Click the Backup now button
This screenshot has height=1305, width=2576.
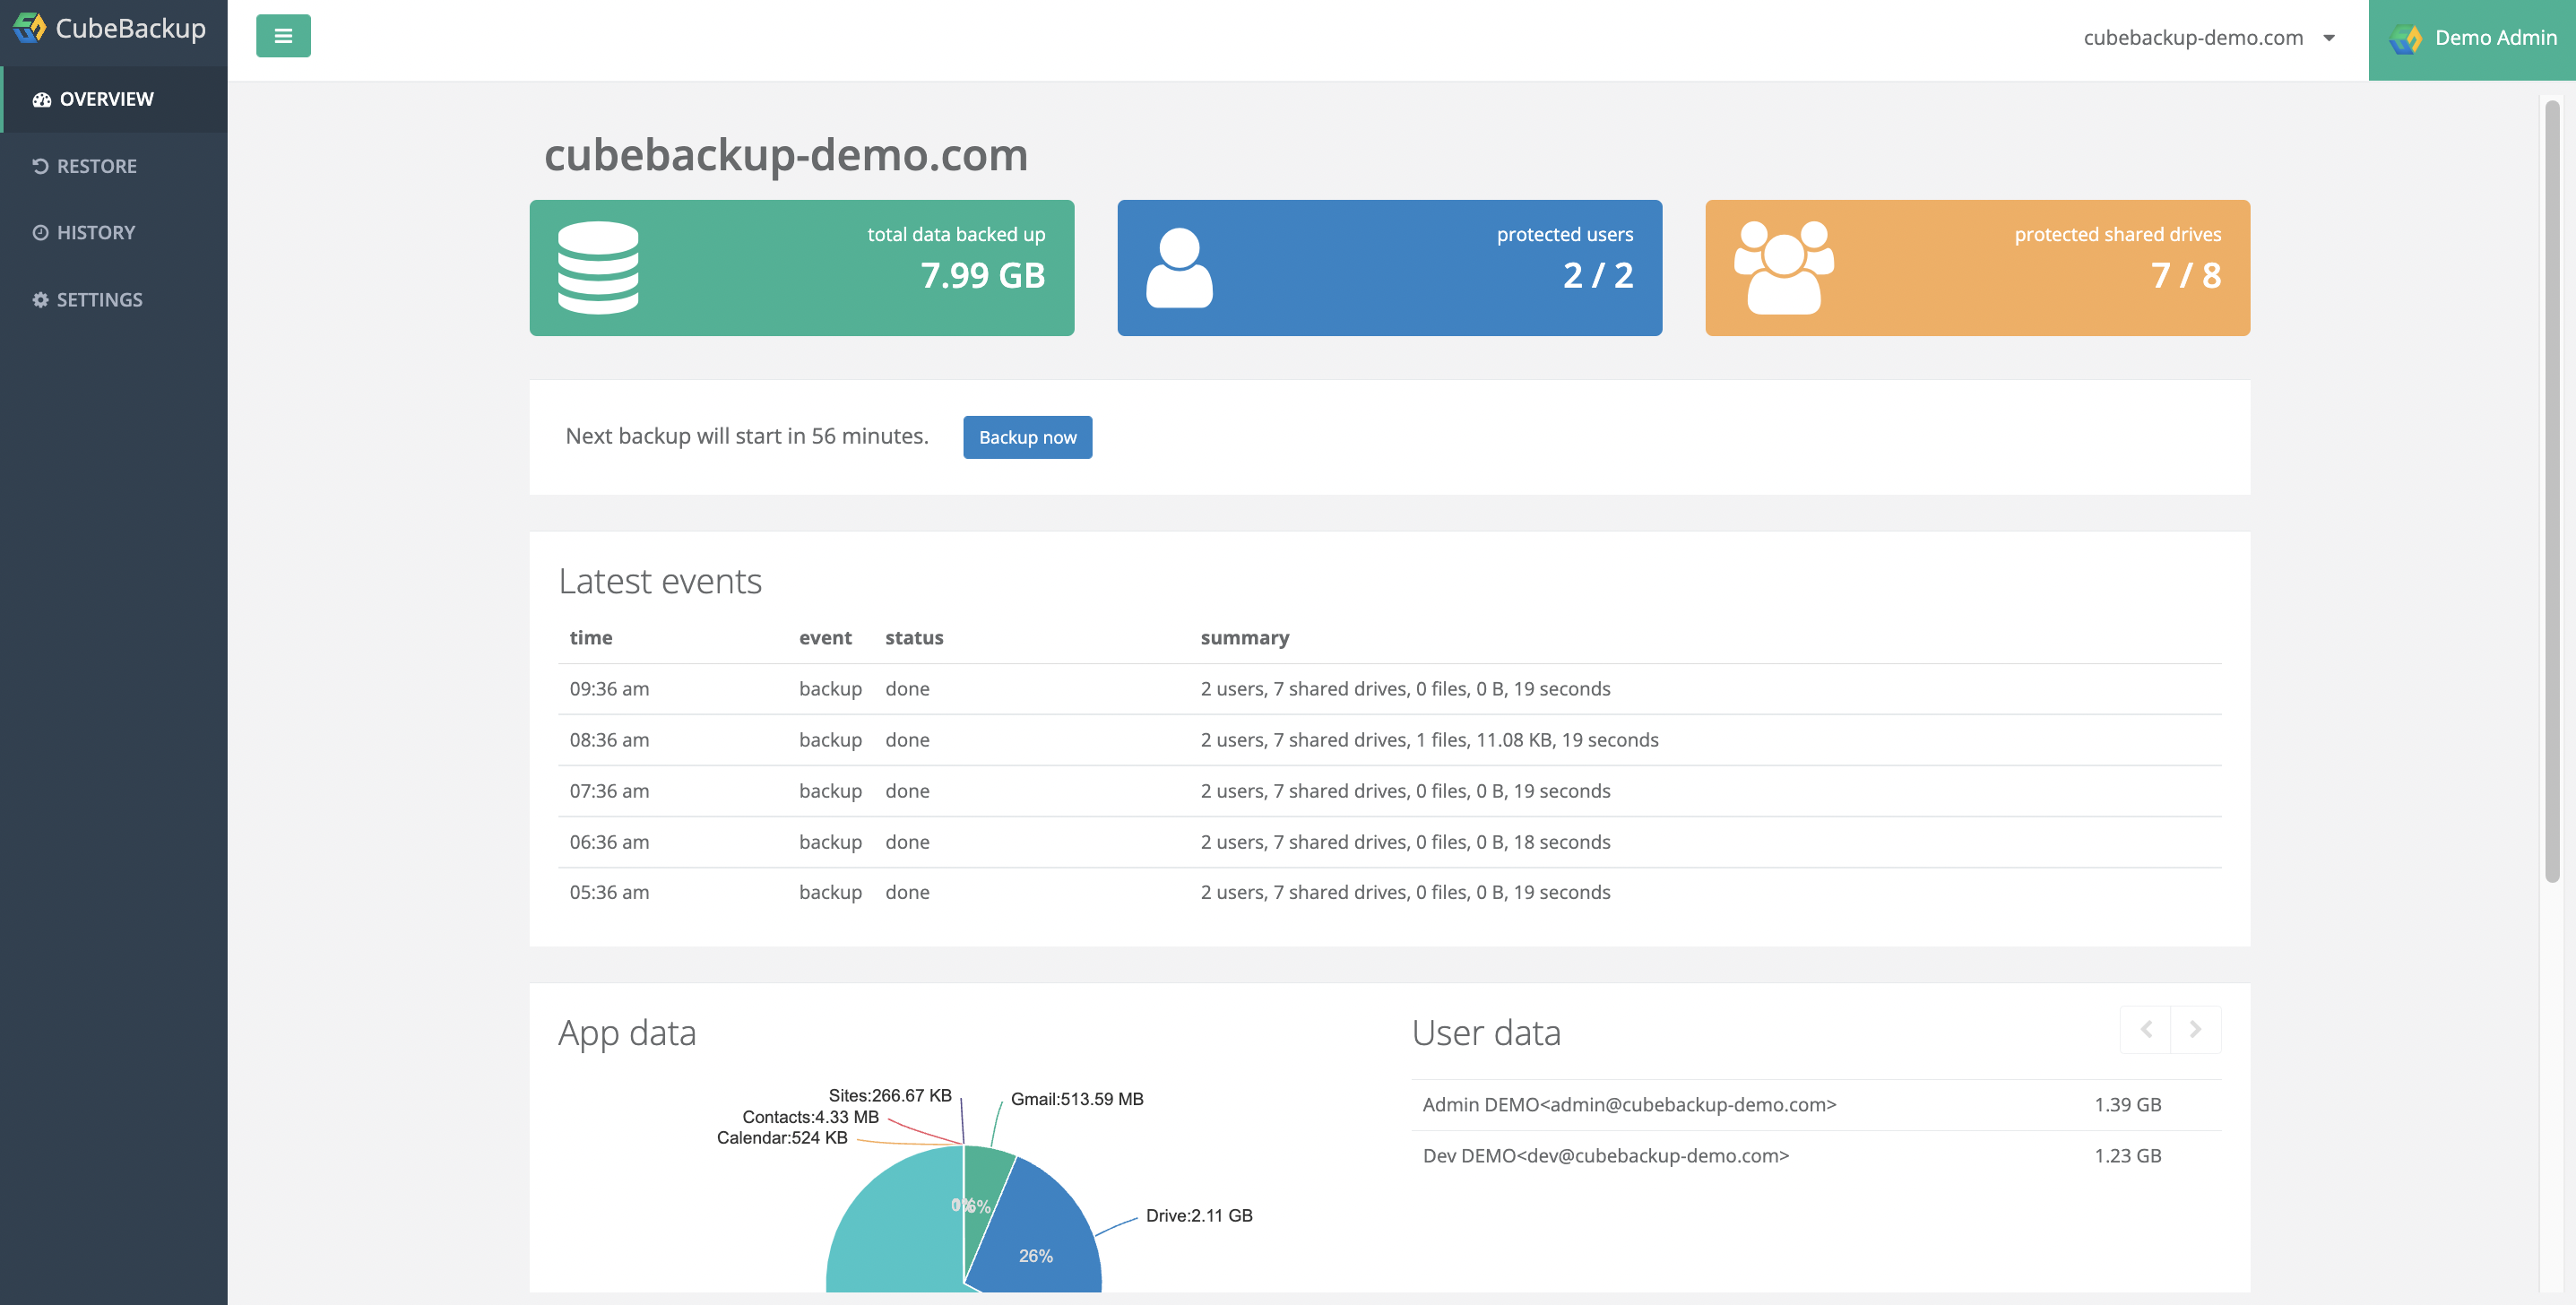[x=1027, y=436]
